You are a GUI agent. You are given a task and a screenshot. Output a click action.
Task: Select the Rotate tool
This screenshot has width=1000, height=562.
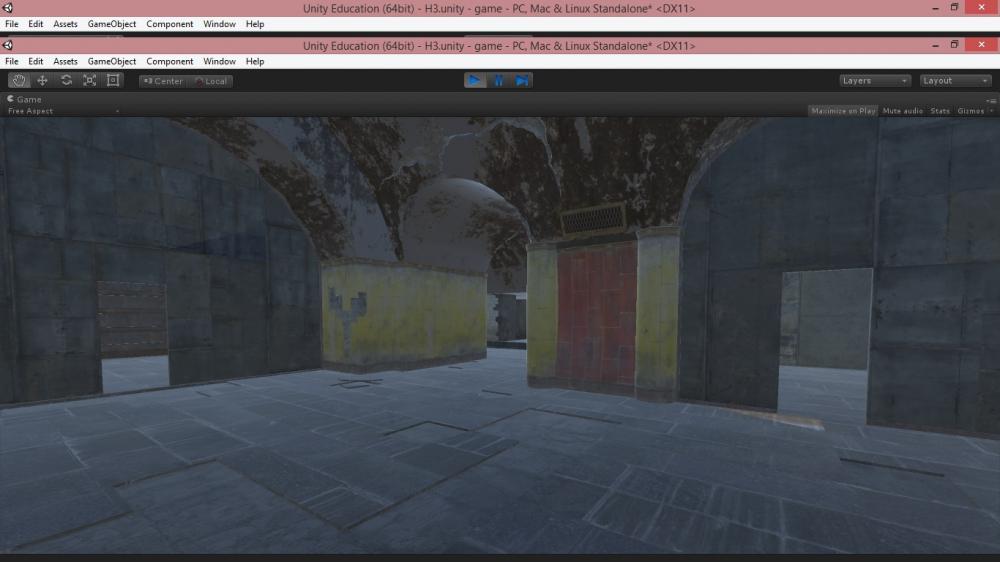tap(66, 80)
